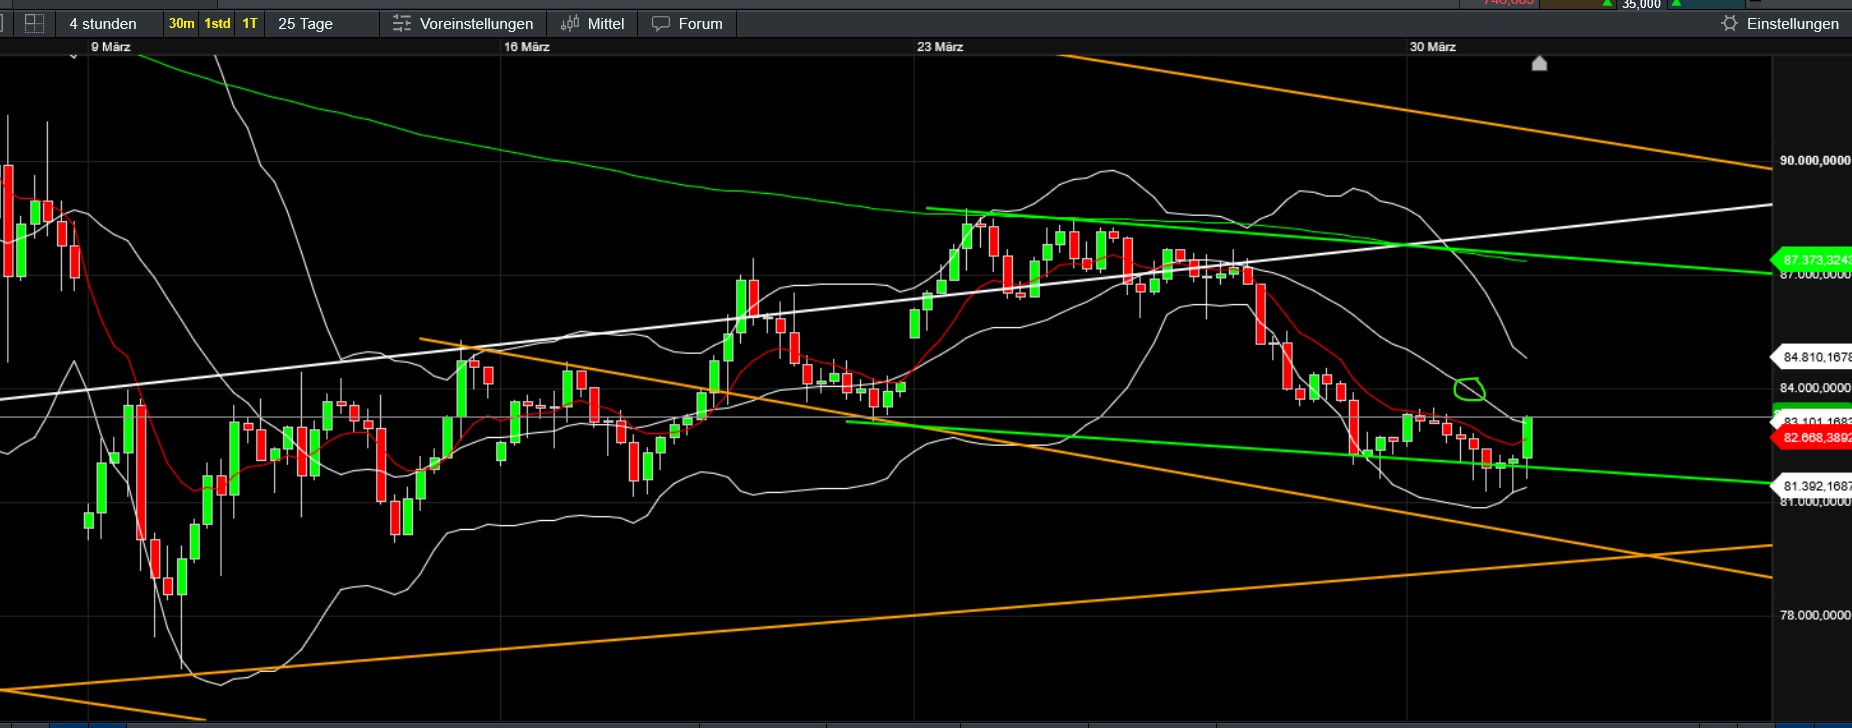1852x728 pixels.
Task: Select the 16 März date label
Action: [527, 47]
